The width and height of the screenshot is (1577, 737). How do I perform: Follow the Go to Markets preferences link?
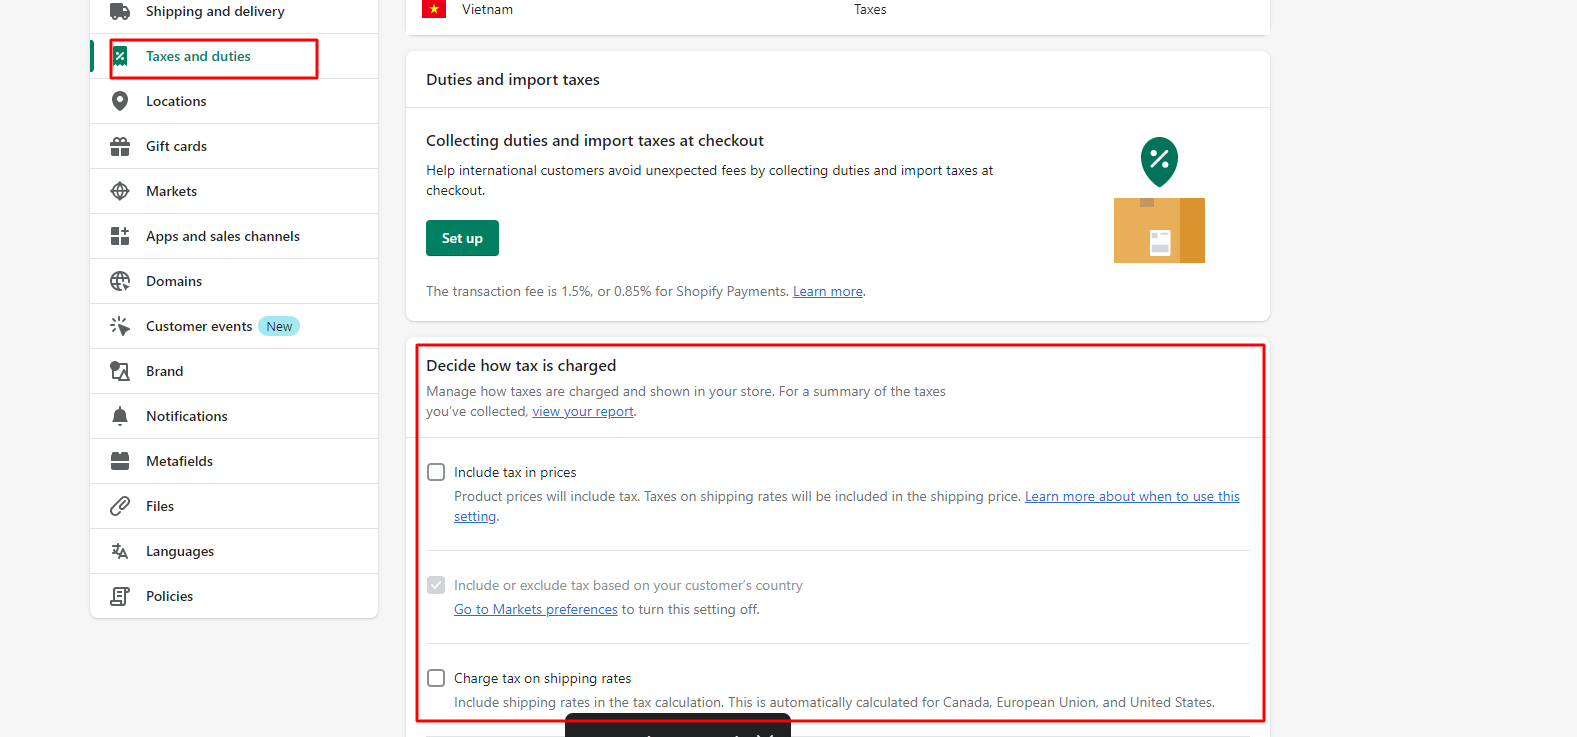(536, 610)
